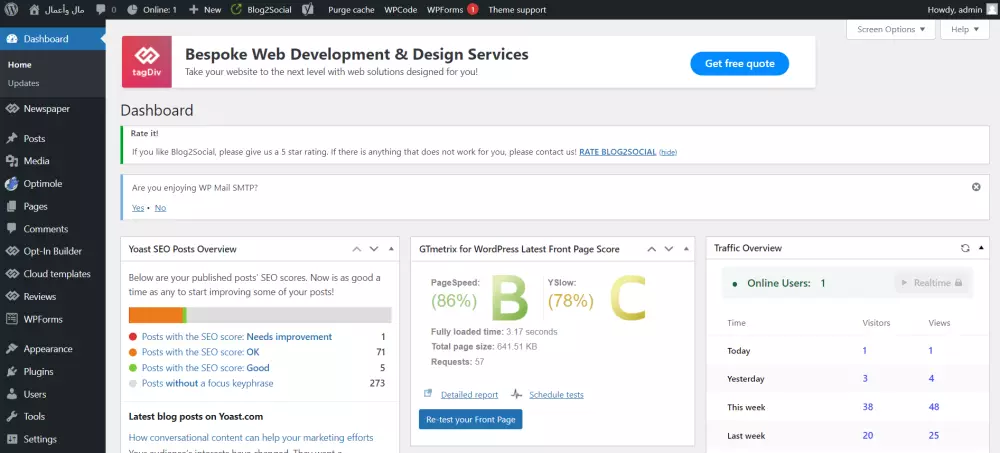
Task: Click the Blog2Social admin bar item
Action: pyautogui.click(x=260, y=9)
